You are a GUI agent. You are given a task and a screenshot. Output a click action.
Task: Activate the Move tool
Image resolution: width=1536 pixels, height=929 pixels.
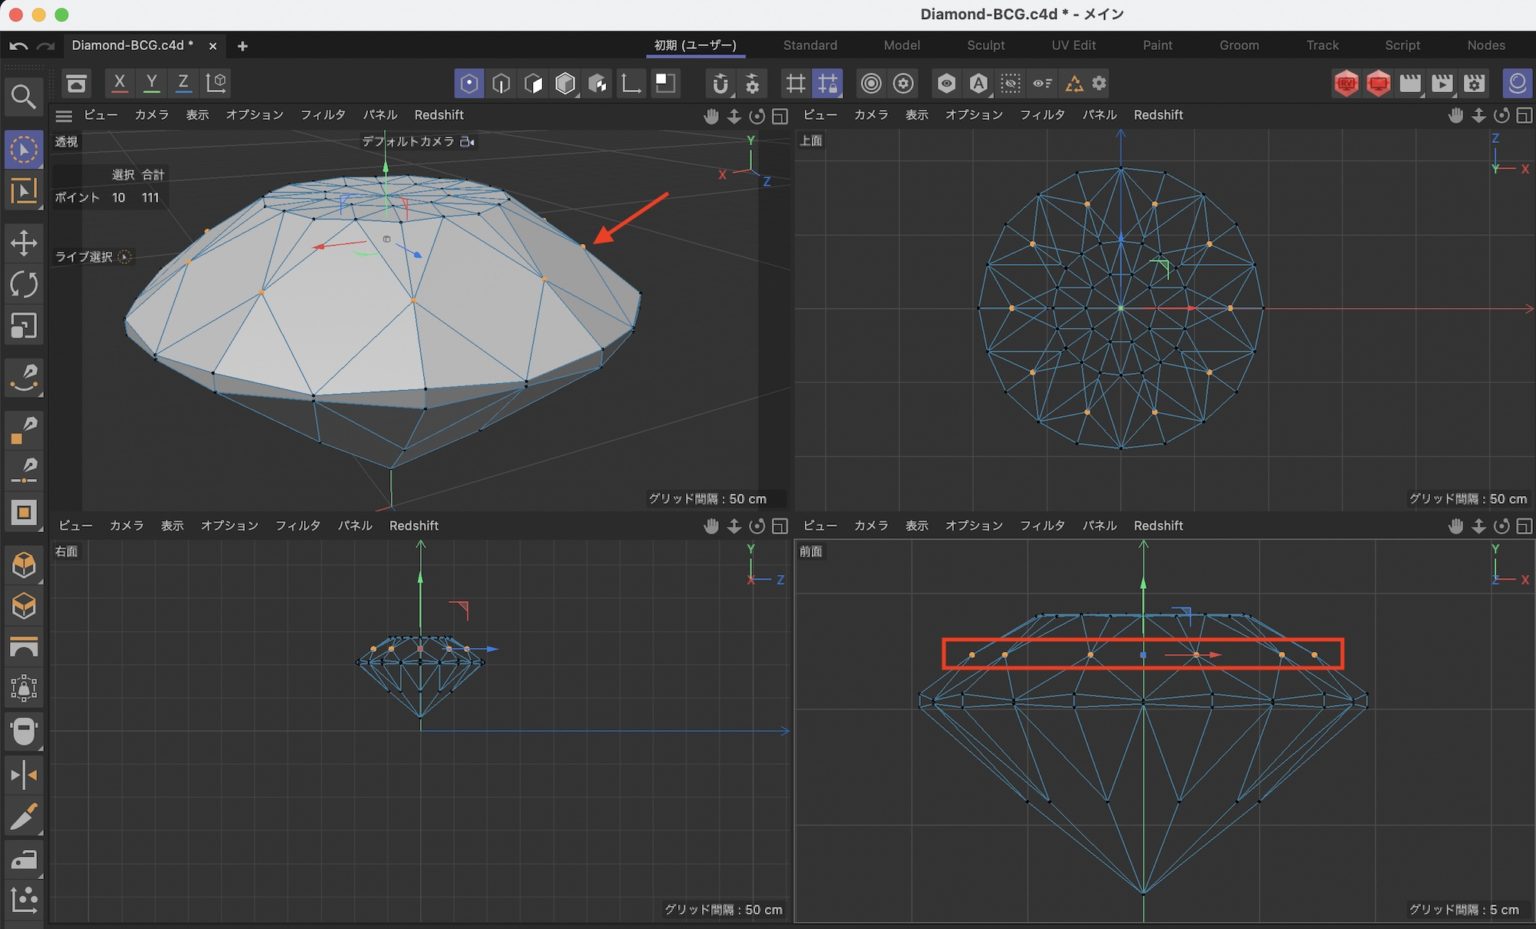click(x=24, y=242)
